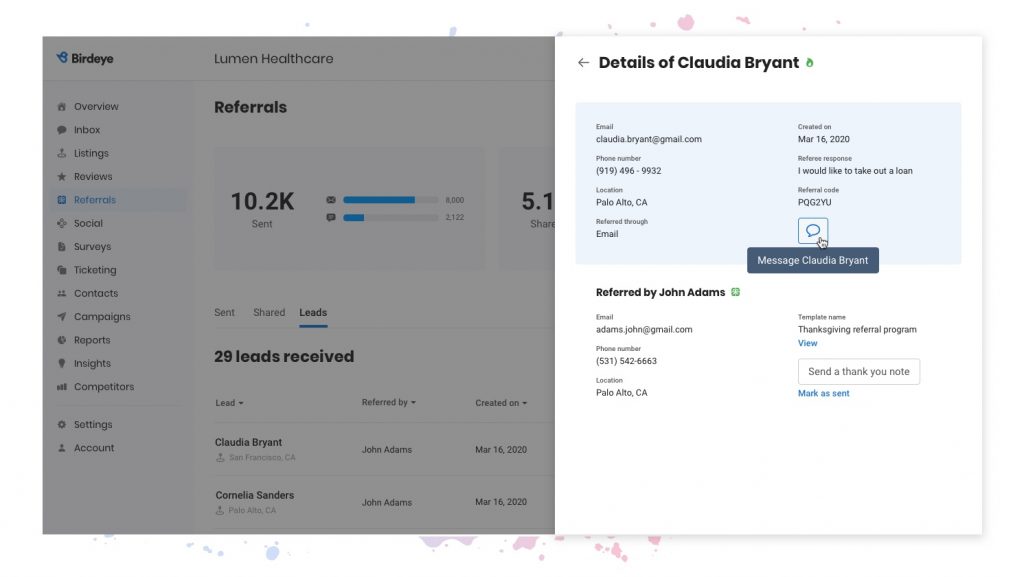The width and height of the screenshot is (1024, 577).
Task: Click the Competitors bar chart icon
Action: [x=61, y=387]
